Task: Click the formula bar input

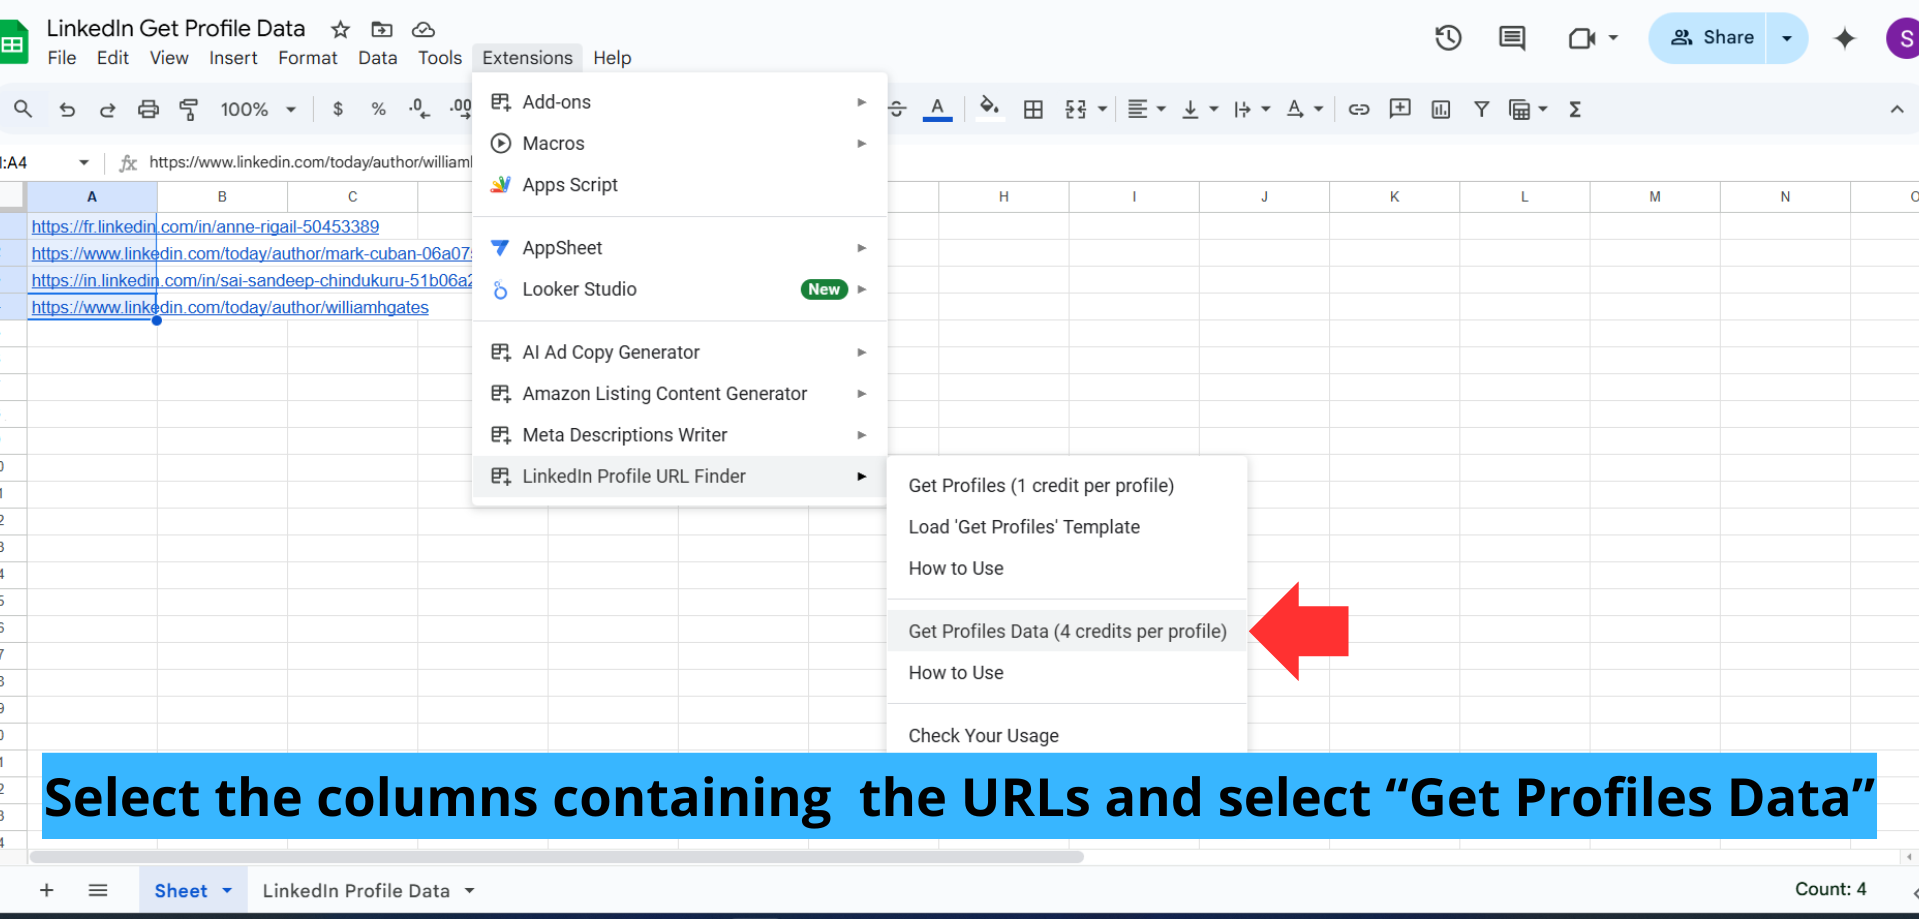Action: [x=310, y=162]
